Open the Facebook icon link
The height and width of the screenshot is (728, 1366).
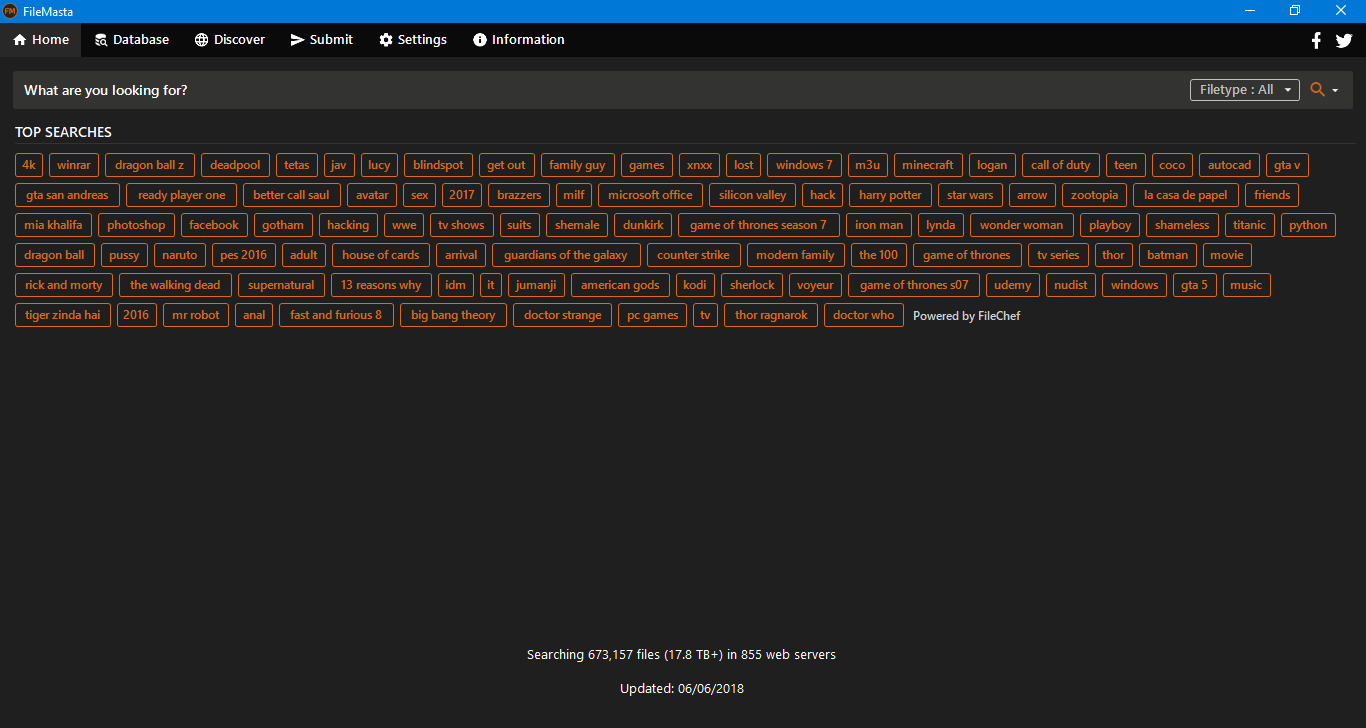1316,40
